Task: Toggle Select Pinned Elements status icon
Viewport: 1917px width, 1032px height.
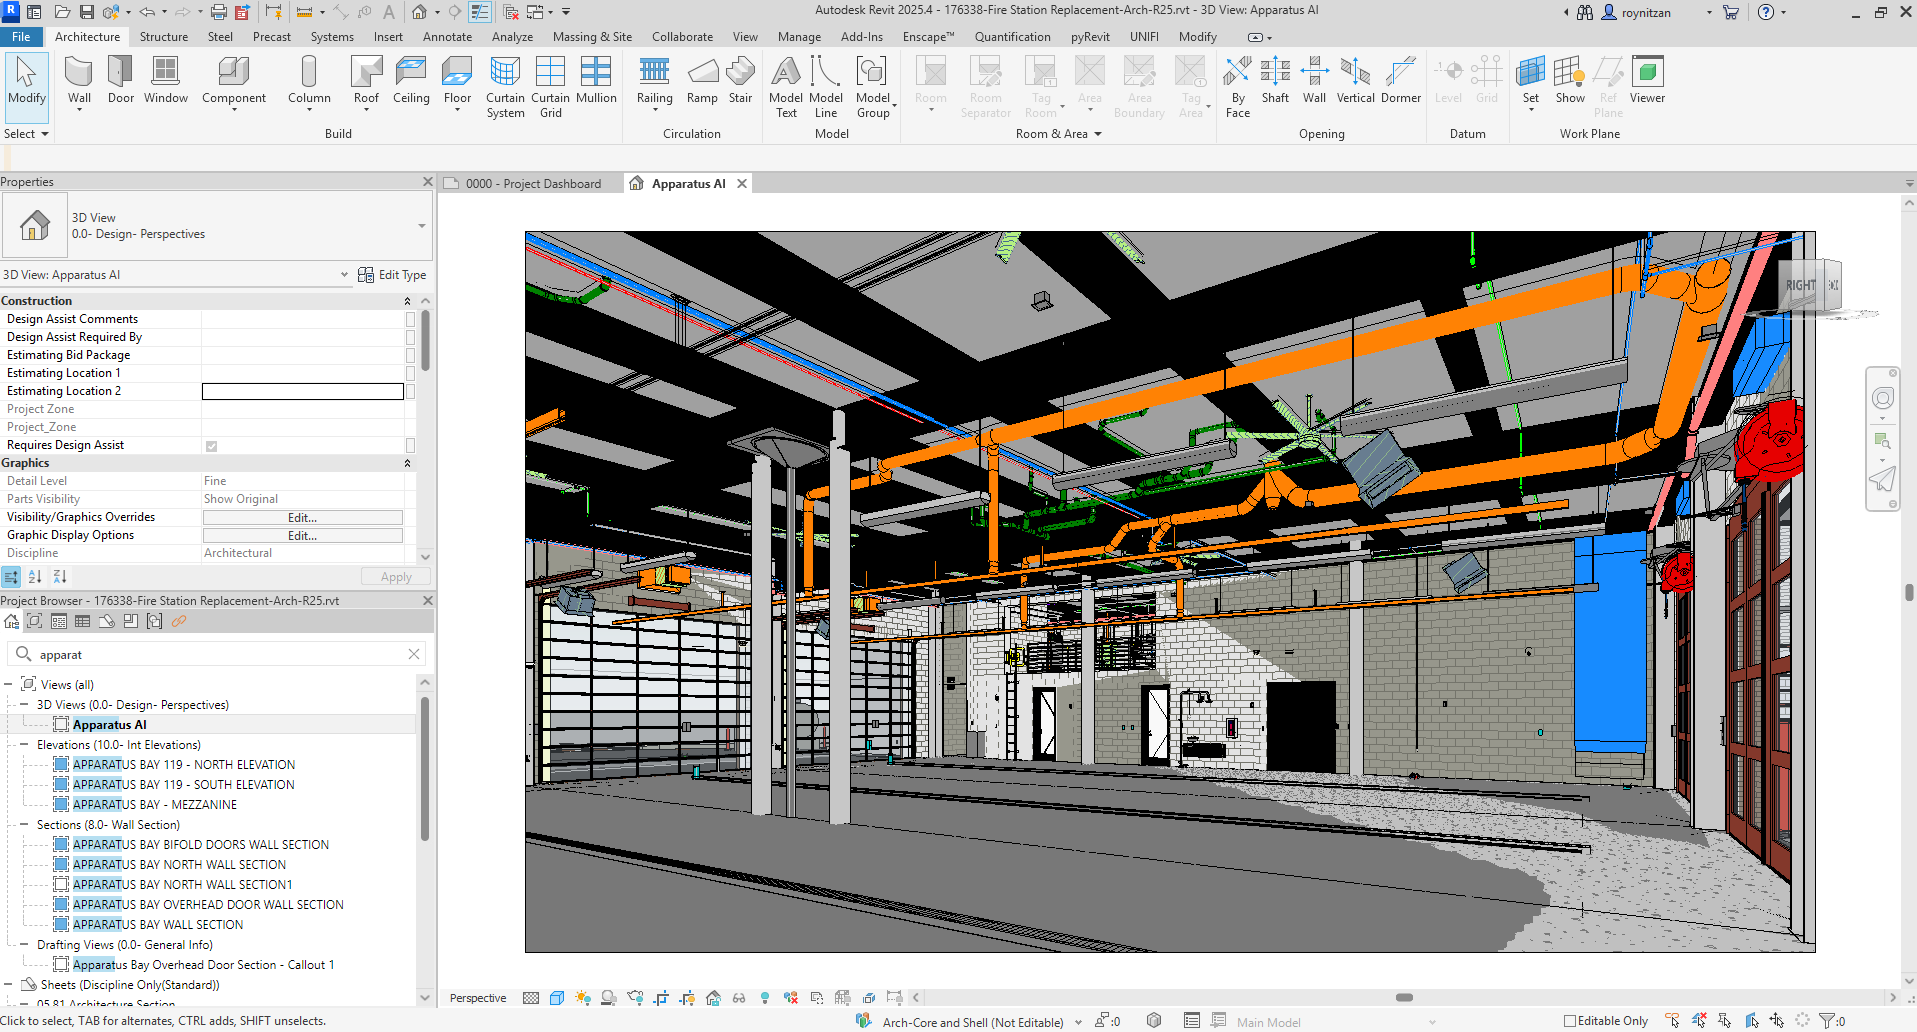Action: click(x=1725, y=1021)
